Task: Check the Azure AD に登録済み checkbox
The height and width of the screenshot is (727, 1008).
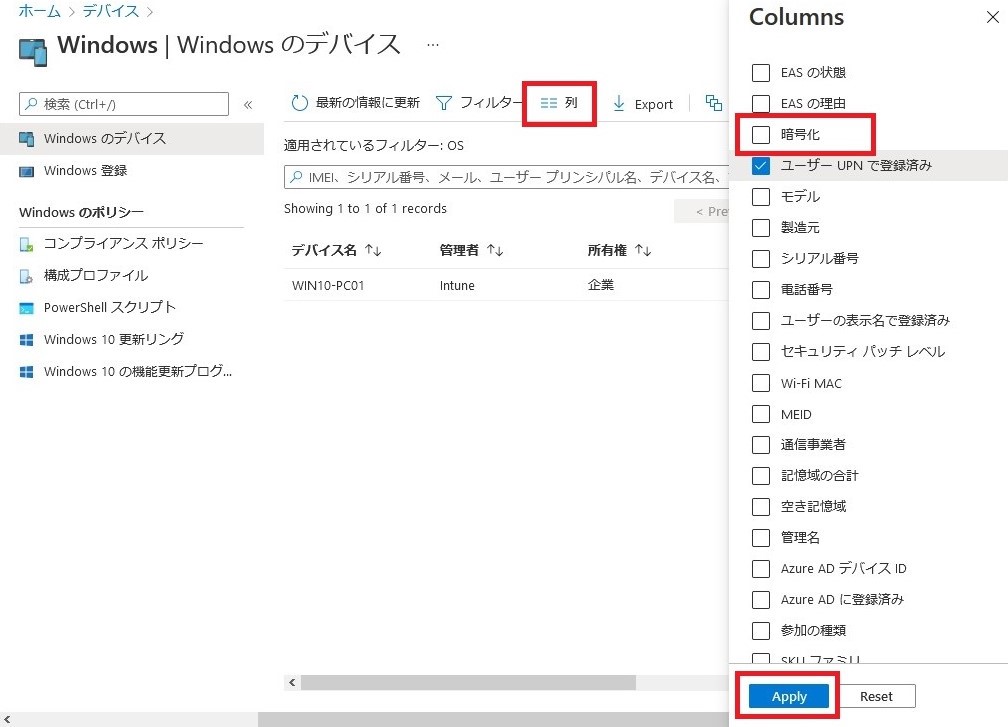Action: point(760,600)
